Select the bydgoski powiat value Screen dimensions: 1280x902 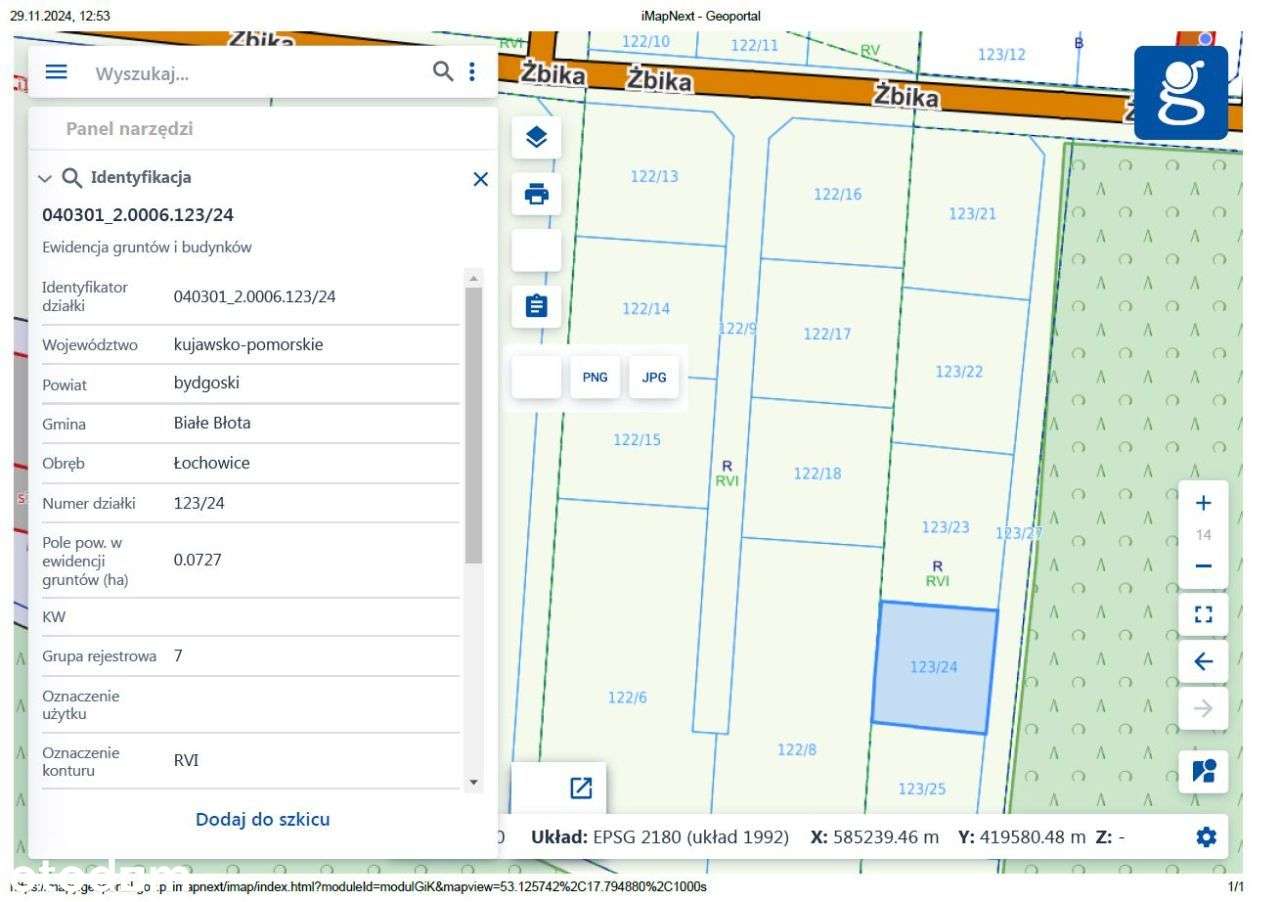206,383
